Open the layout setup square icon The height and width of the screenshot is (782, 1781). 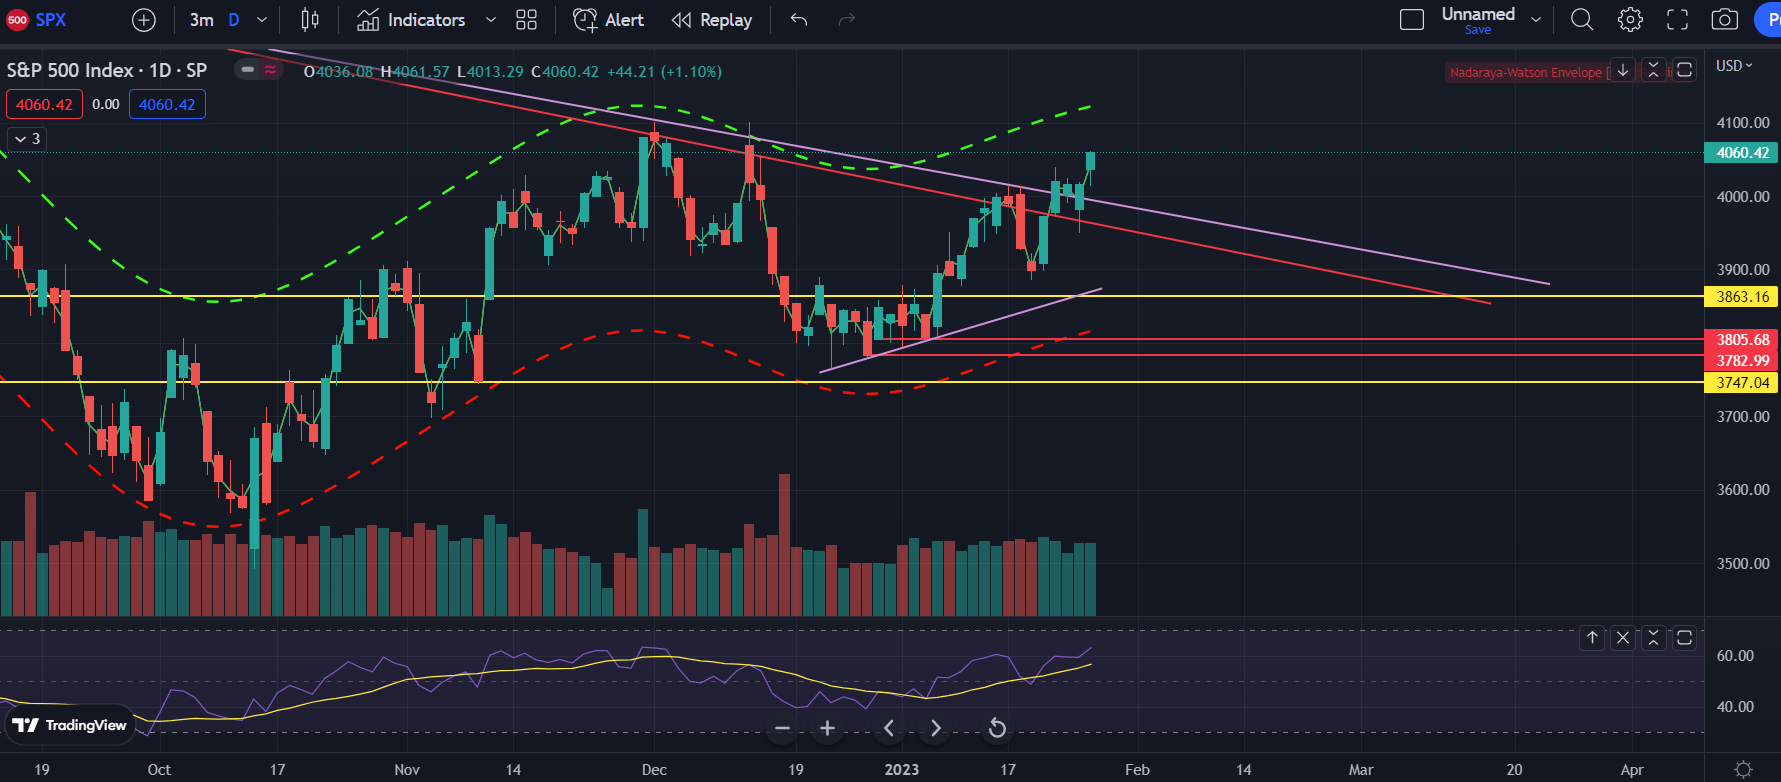pos(1412,20)
